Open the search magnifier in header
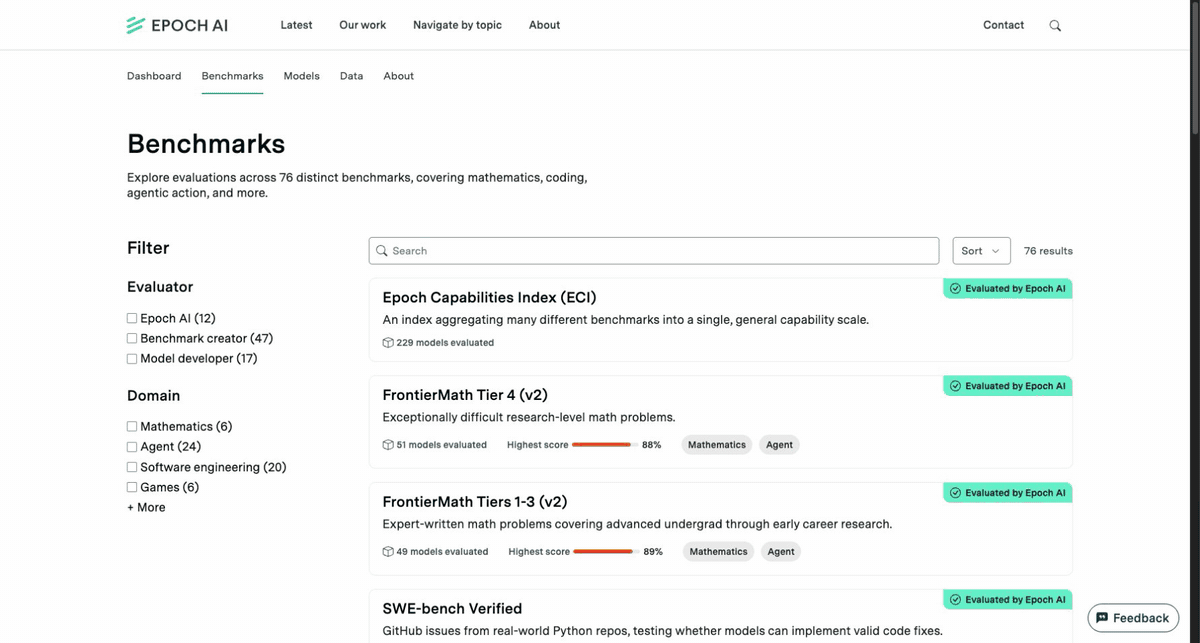The width and height of the screenshot is (1200, 643). 1055,25
